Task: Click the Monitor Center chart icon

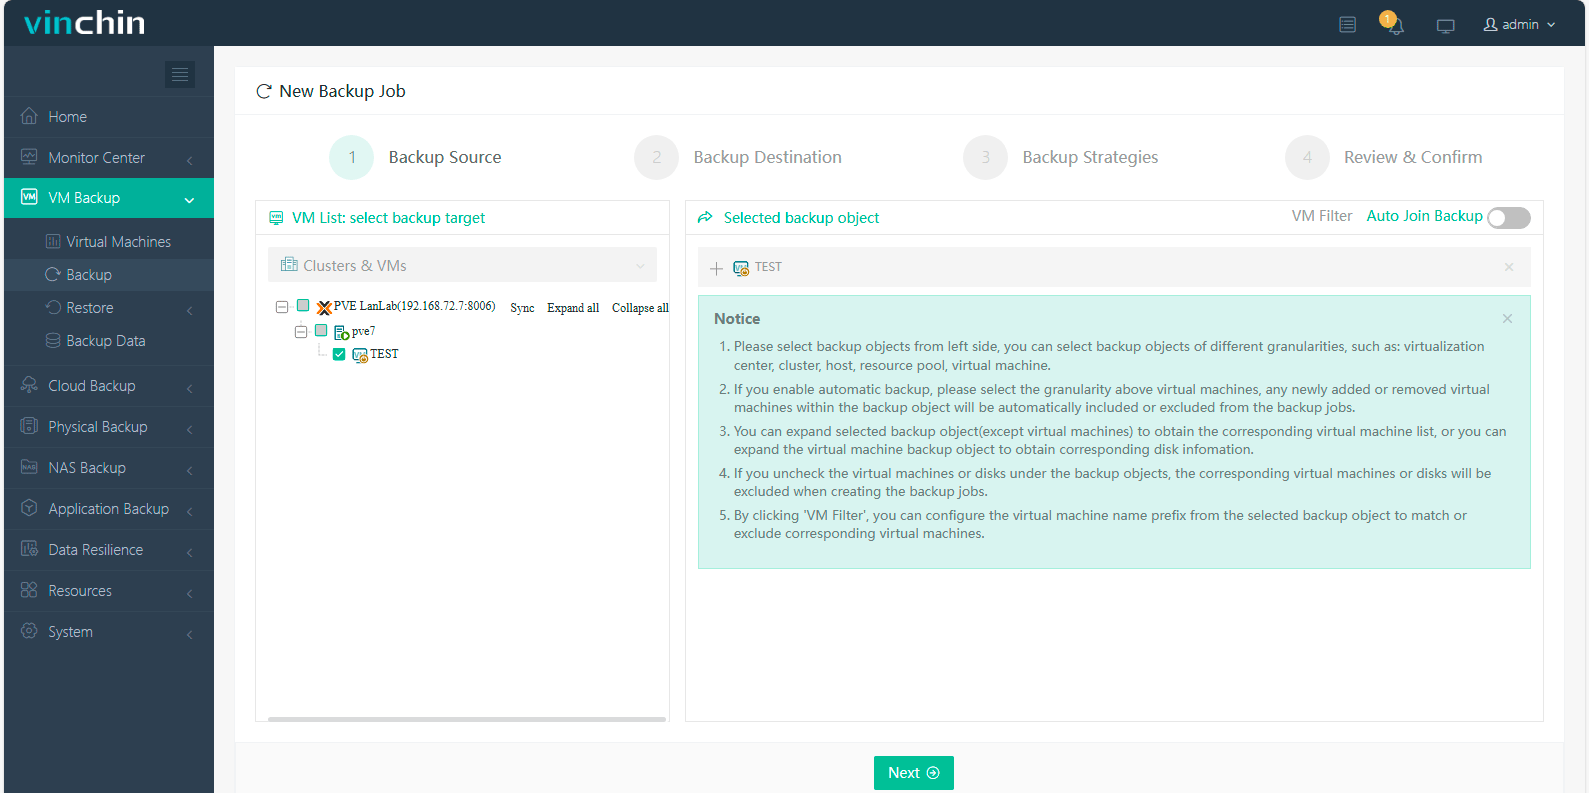Action: tap(29, 157)
